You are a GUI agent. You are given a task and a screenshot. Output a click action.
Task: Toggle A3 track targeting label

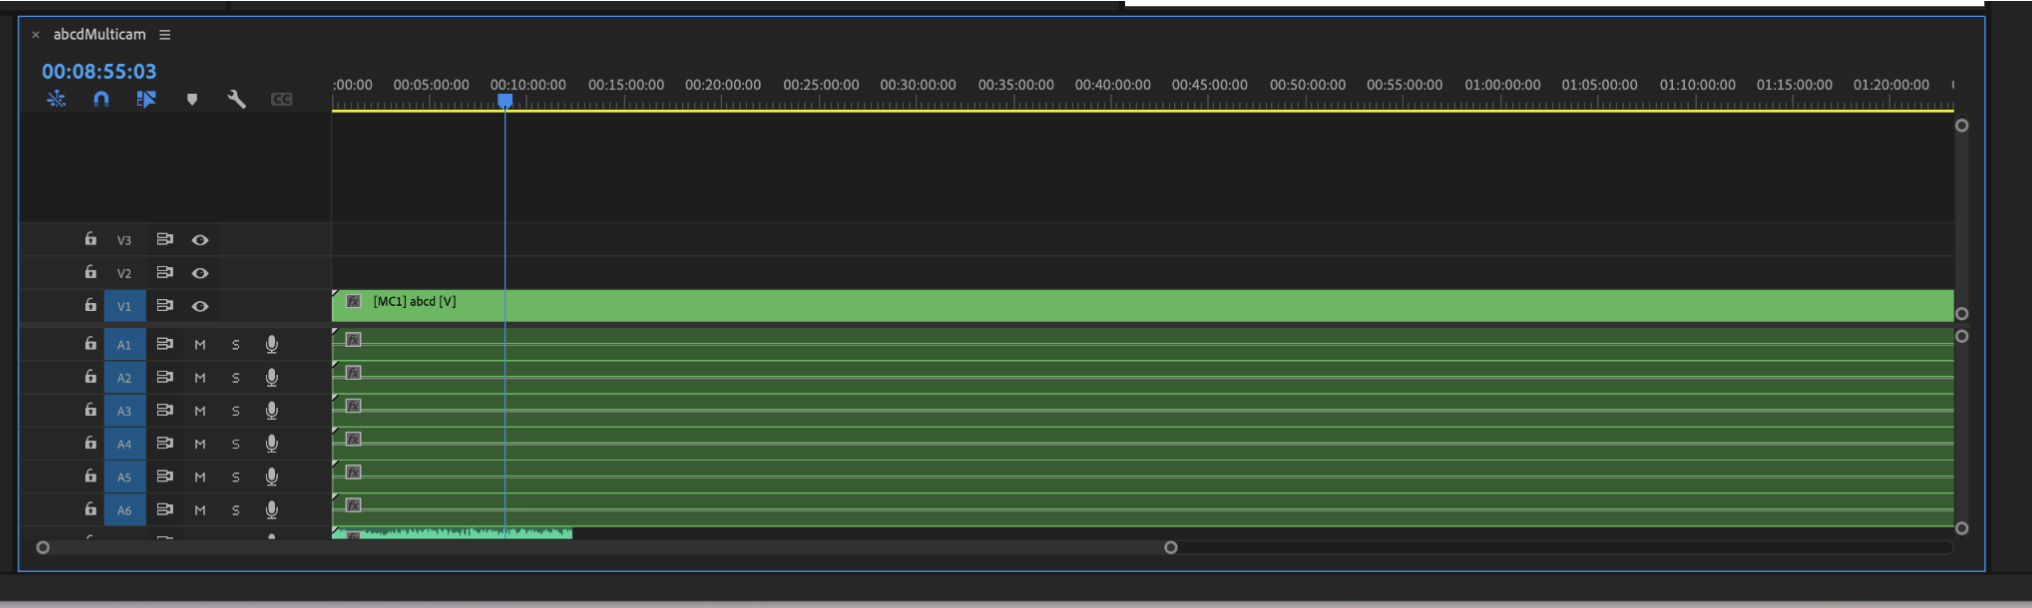(x=124, y=410)
